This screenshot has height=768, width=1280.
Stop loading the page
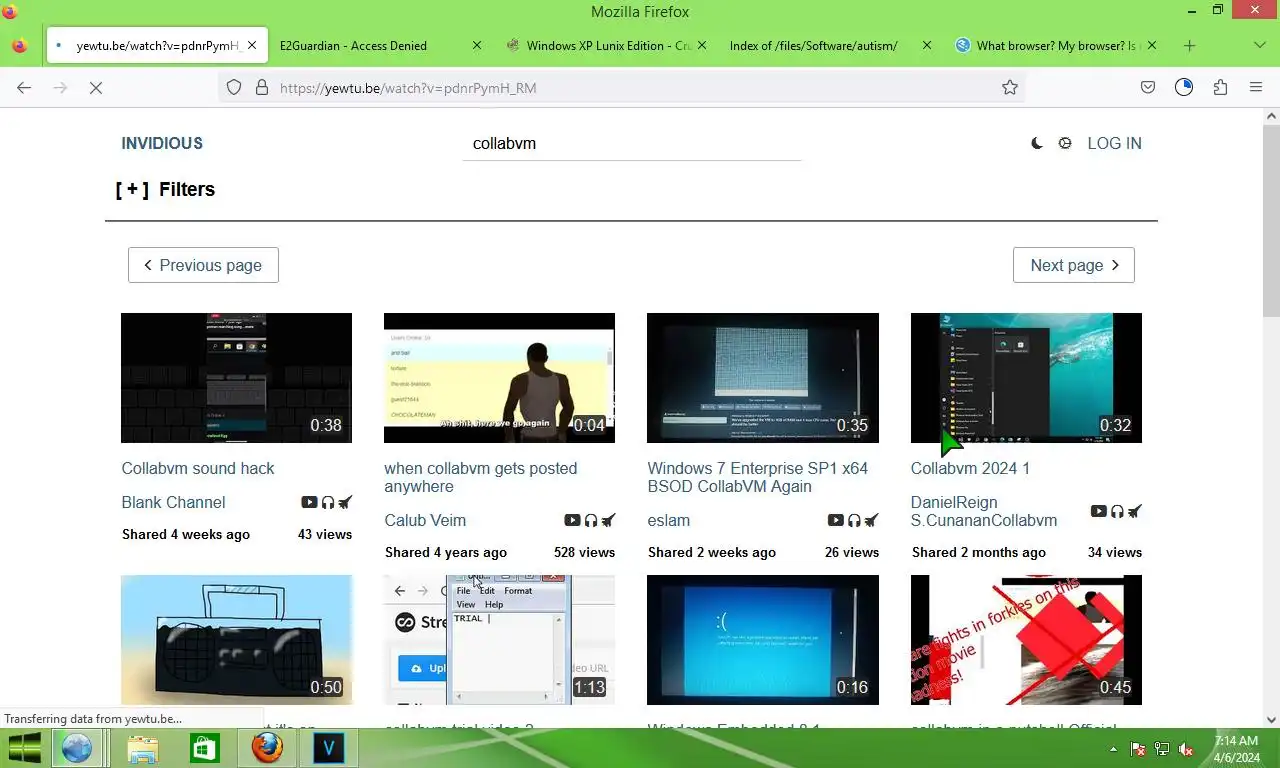click(96, 88)
